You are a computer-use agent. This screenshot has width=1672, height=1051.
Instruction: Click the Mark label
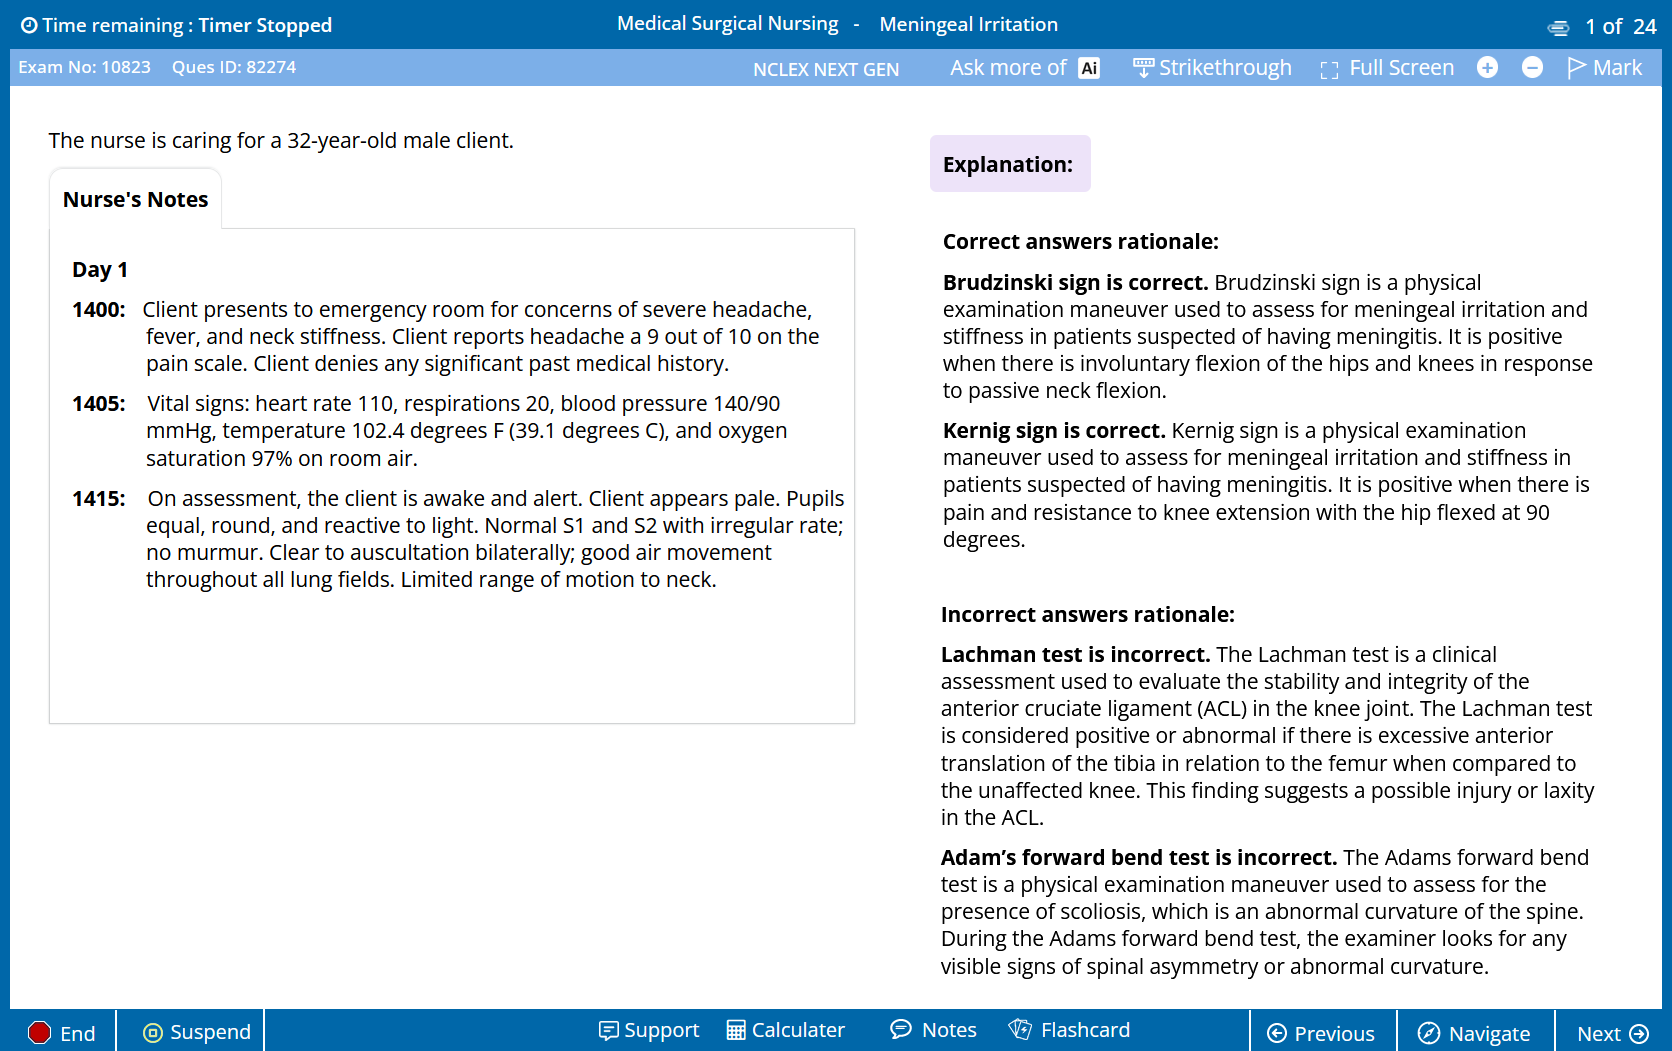point(1617,68)
